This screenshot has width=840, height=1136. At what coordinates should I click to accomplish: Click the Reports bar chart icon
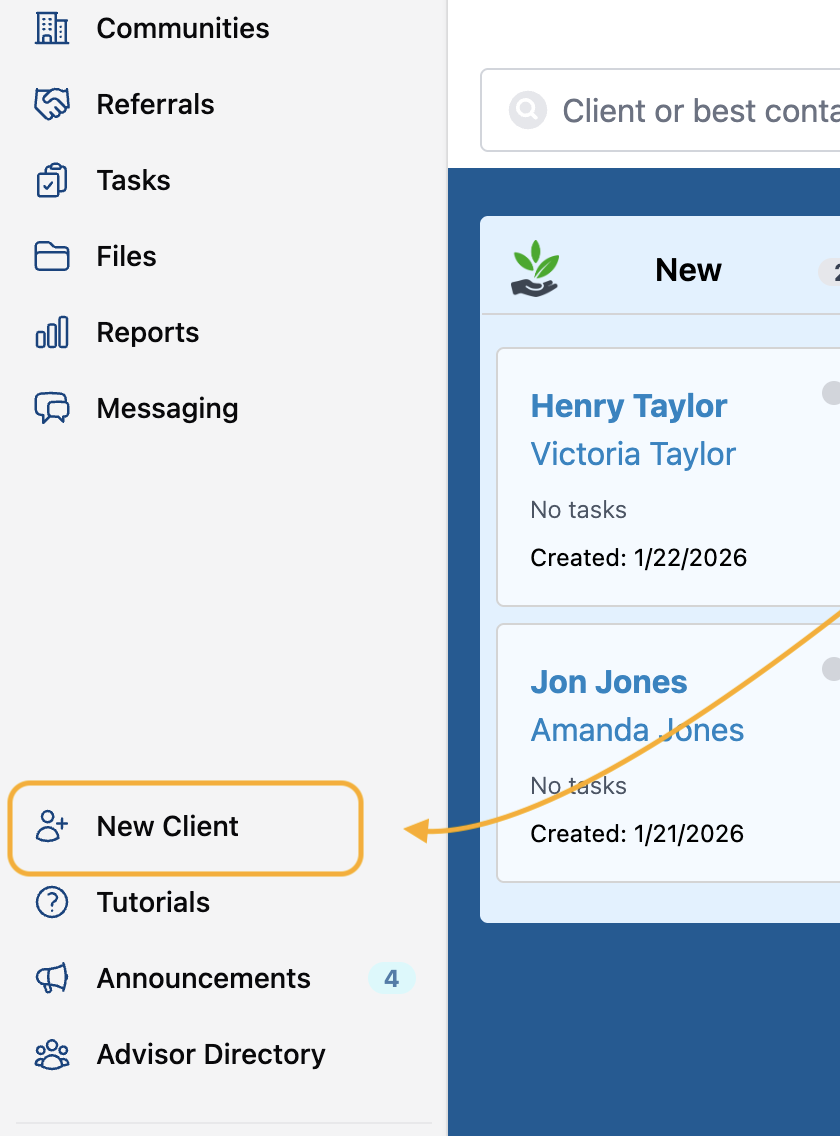pos(52,333)
